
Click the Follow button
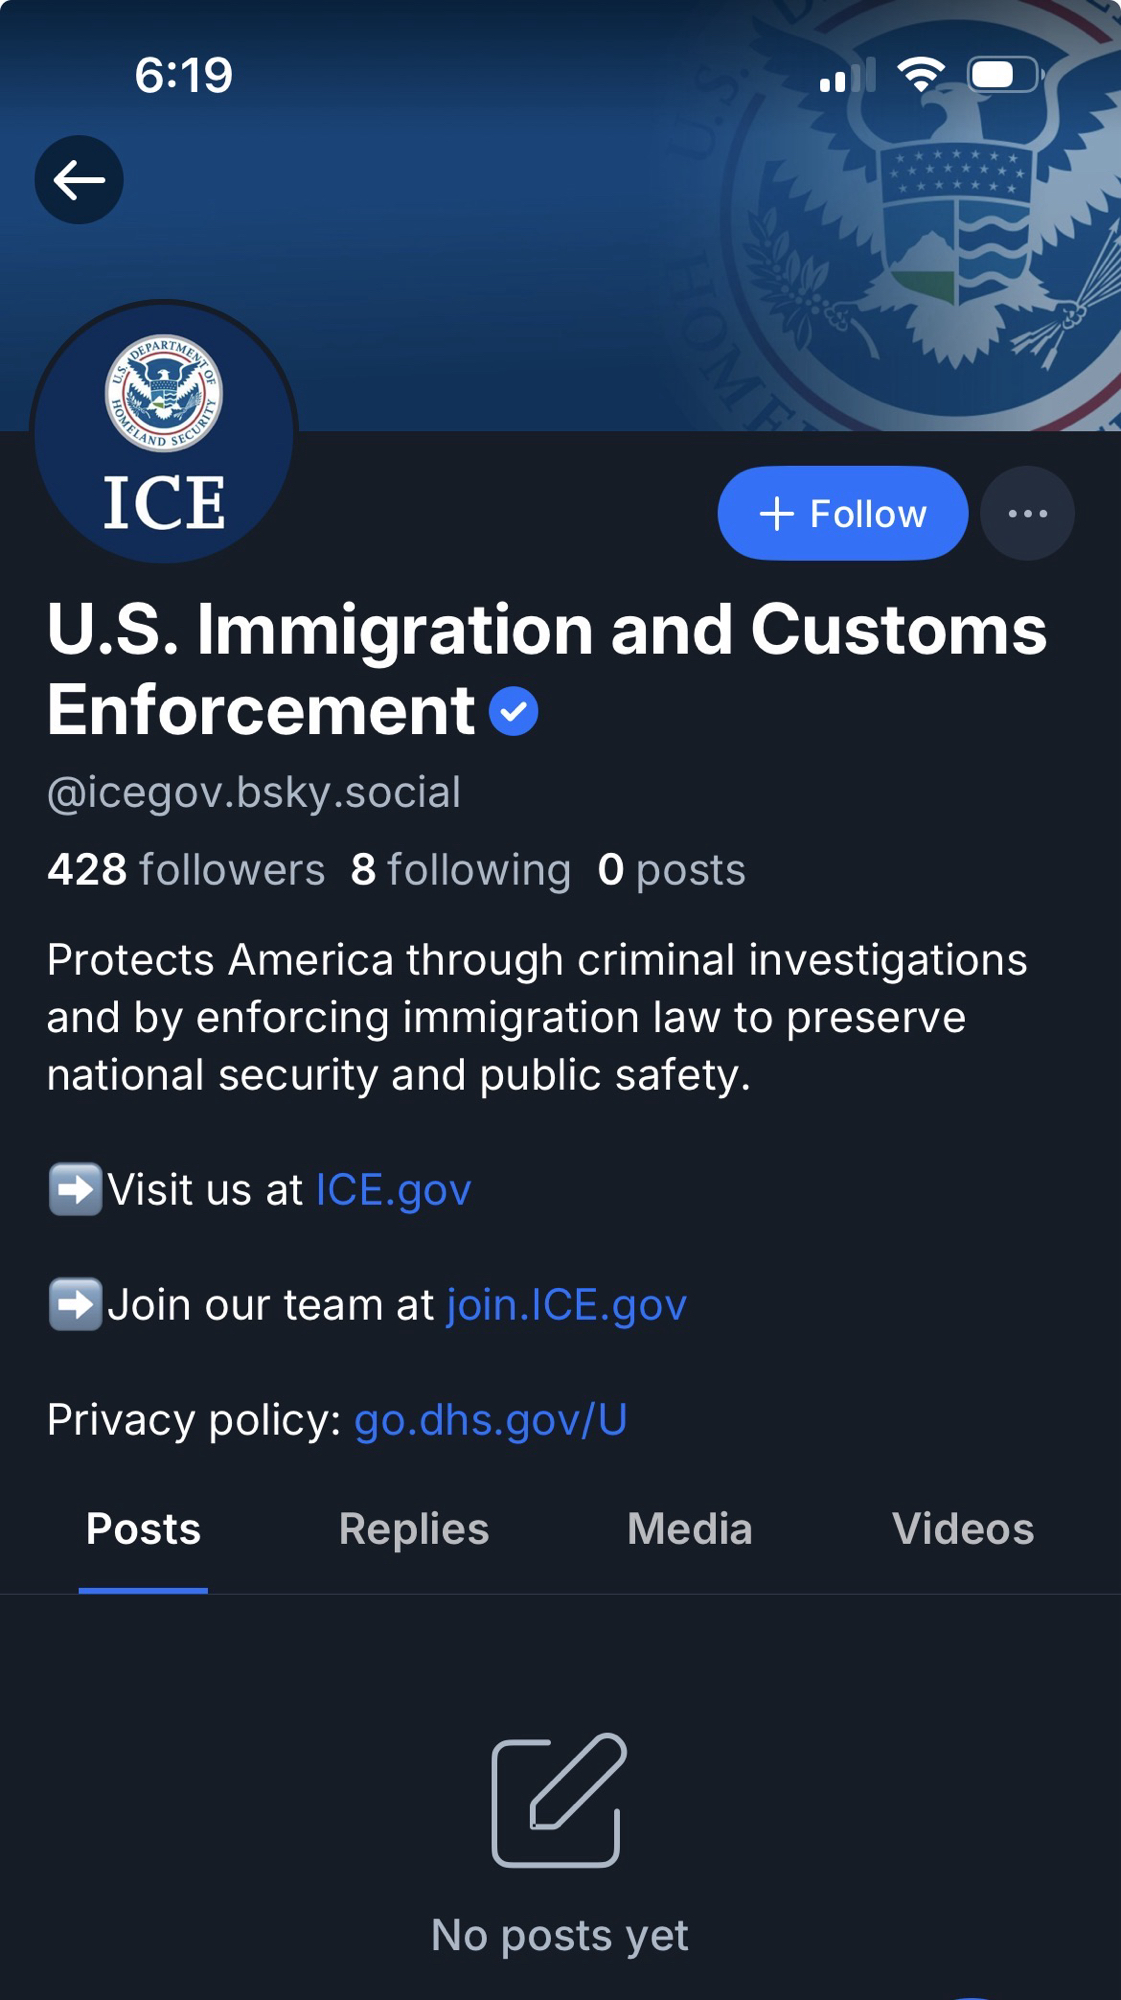[842, 514]
